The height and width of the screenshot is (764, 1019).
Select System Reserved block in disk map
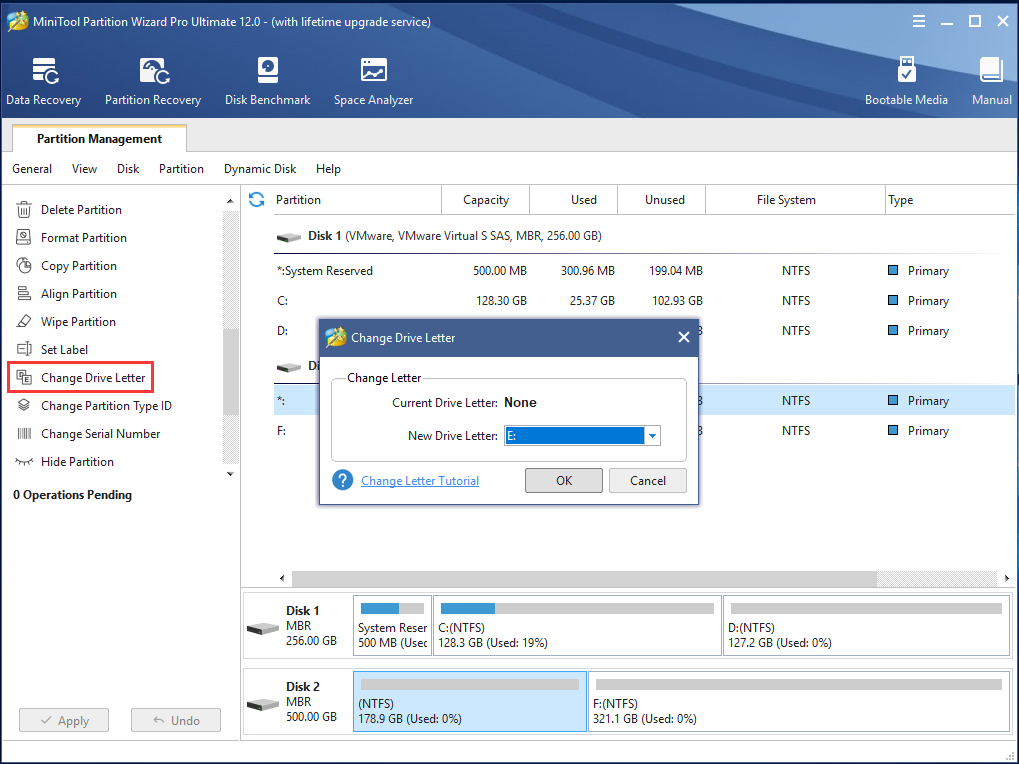(393, 626)
